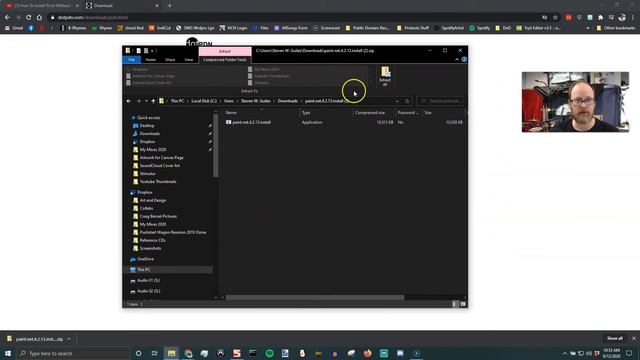This screenshot has height=360, width=640.
Task: Go back in File Explorer
Action: [129, 101]
